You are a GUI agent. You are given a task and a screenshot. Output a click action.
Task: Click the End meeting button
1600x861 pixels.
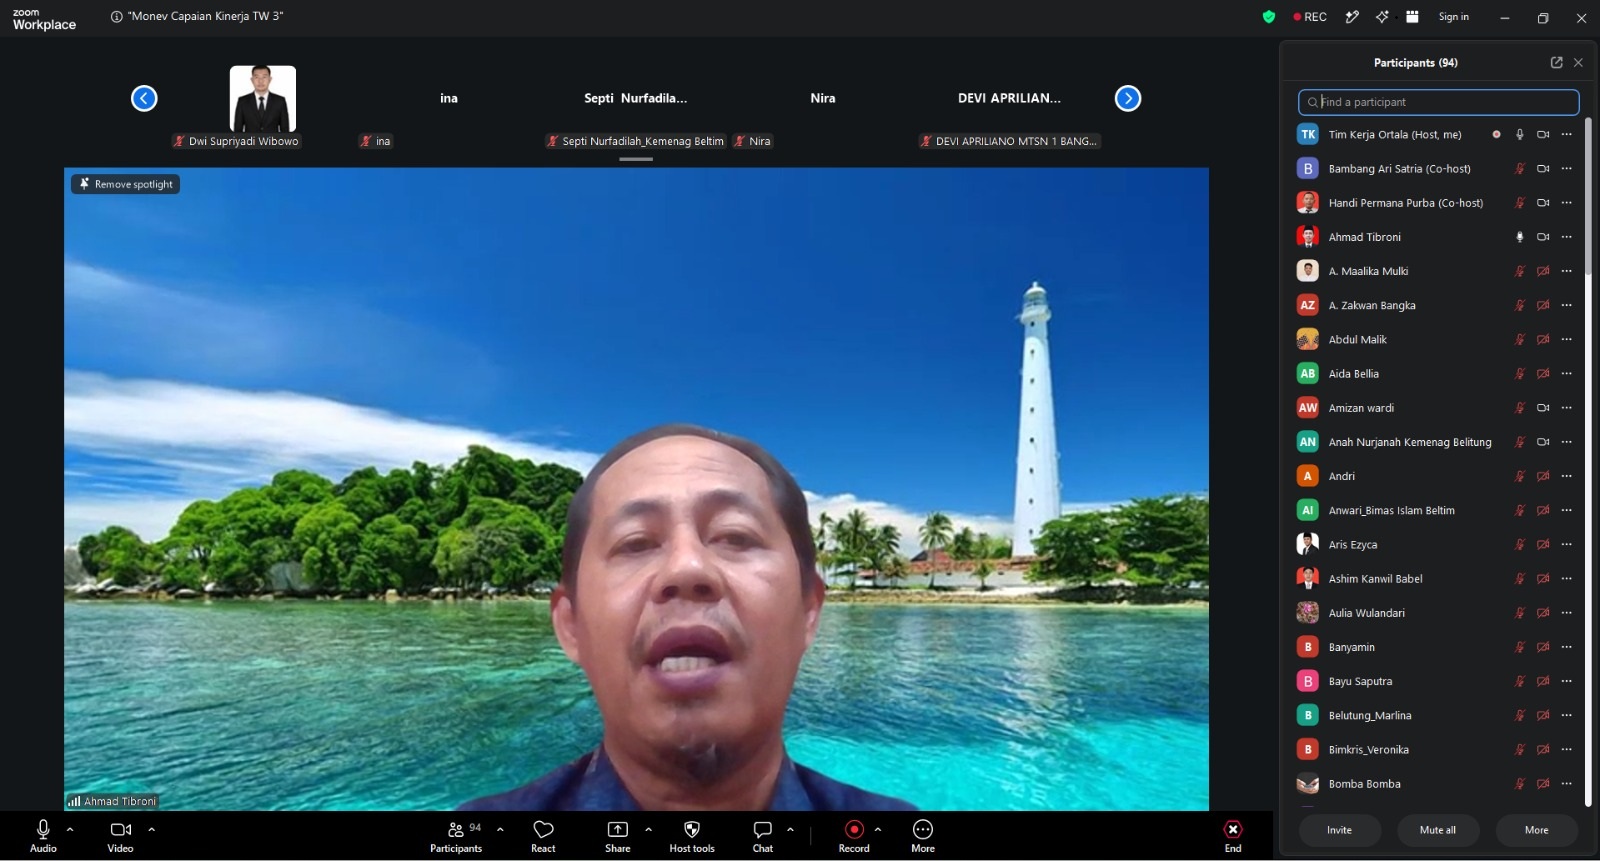click(x=1233, y=836)
